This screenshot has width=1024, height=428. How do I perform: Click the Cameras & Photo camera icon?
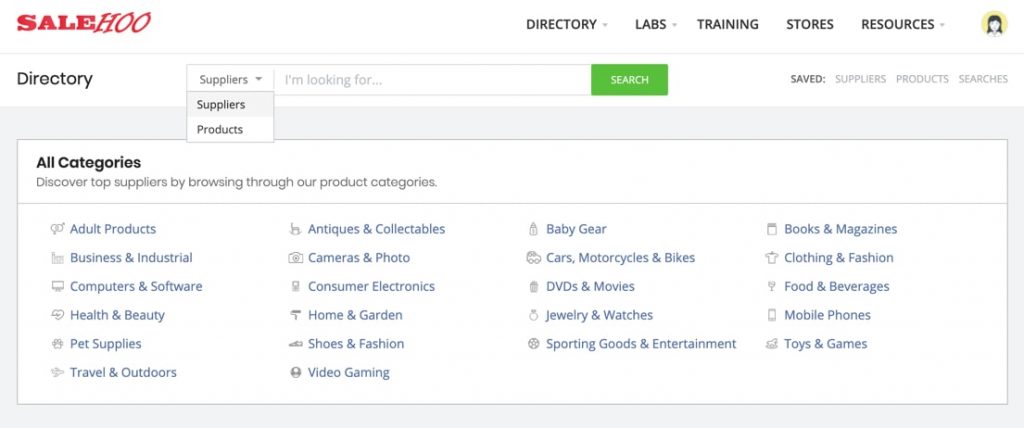(x=296, y=257)
